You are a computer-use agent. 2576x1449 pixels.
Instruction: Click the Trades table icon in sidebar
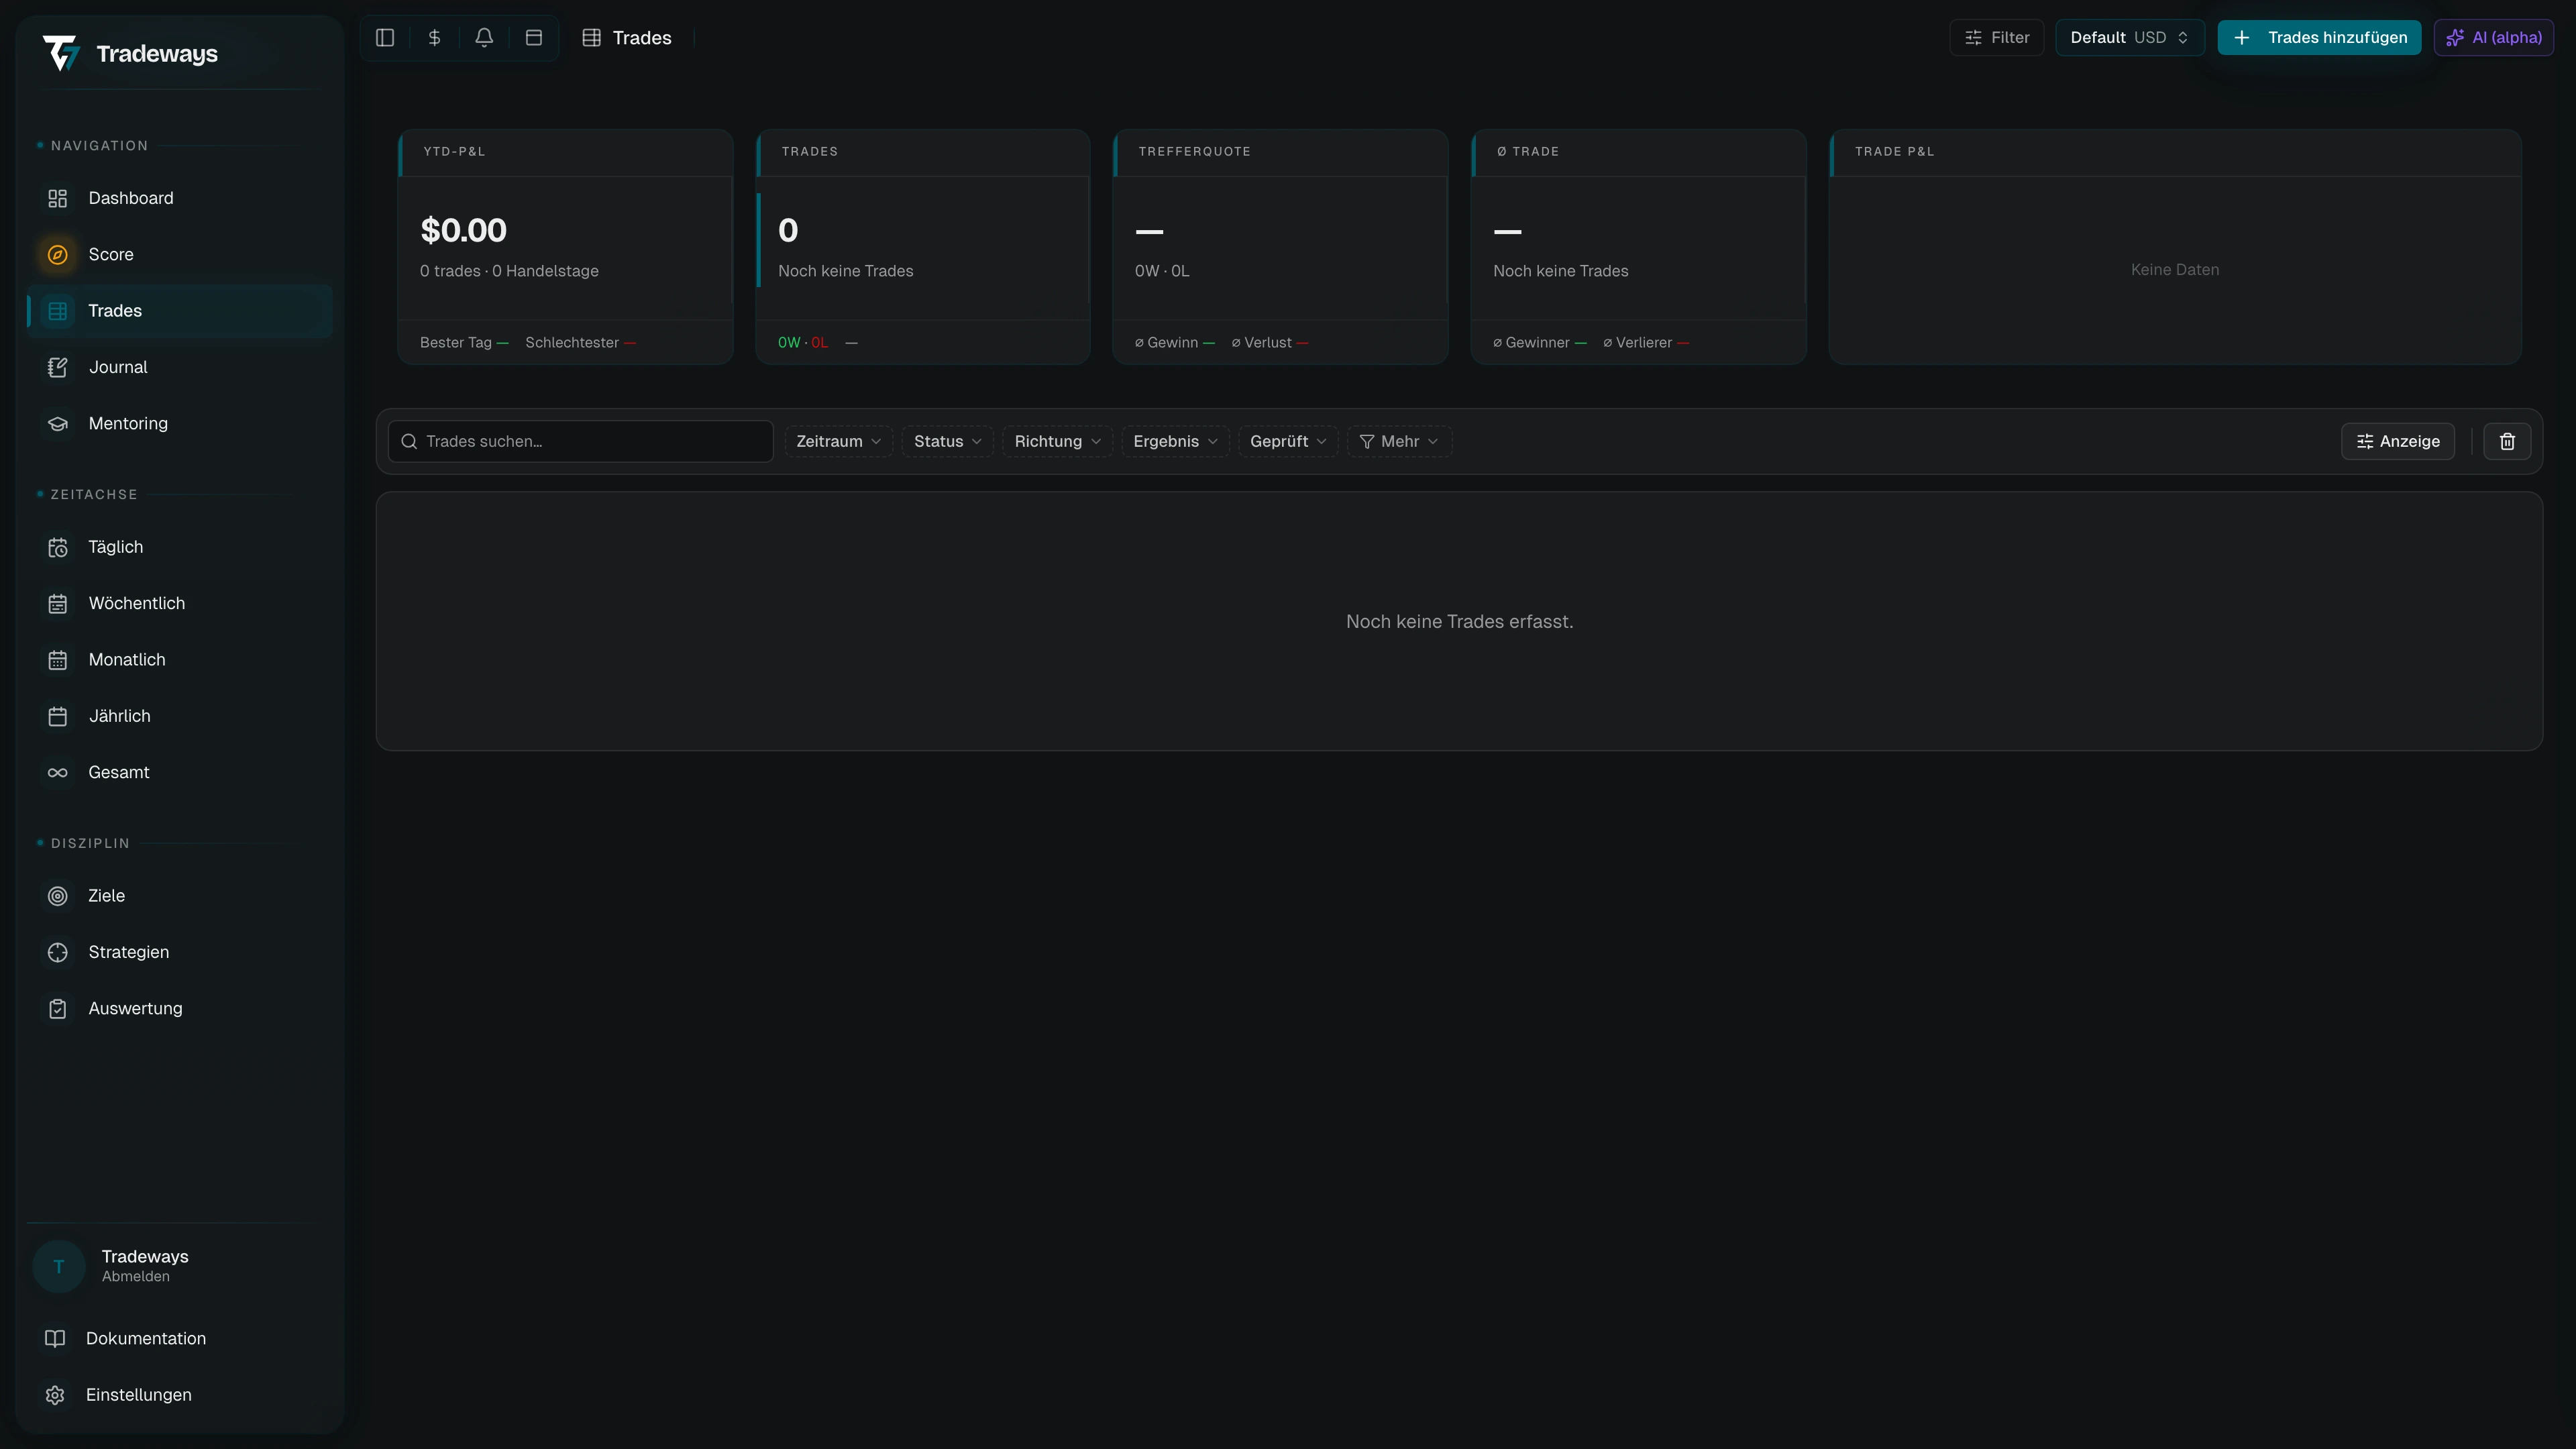(58, 311)
